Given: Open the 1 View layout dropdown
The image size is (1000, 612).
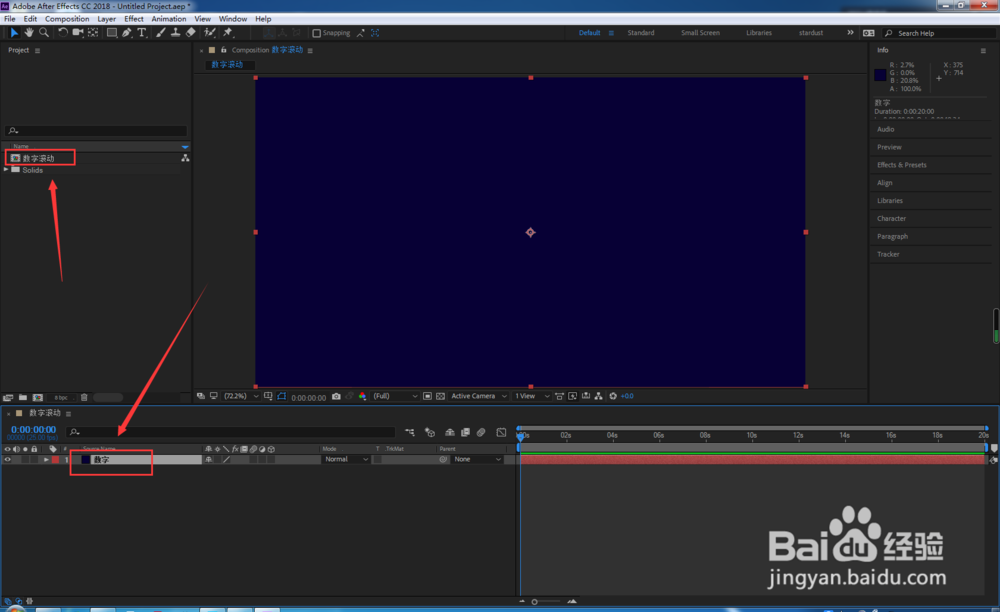Looking at the screenshot, I should tap(531, 397).
